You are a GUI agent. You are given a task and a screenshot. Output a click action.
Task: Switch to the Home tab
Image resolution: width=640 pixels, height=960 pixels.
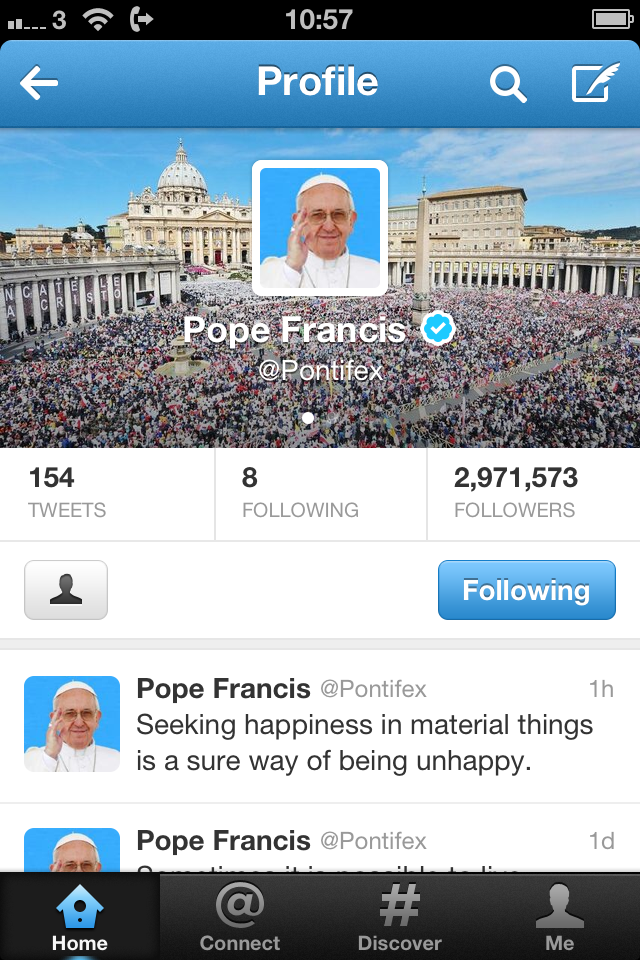80,917
